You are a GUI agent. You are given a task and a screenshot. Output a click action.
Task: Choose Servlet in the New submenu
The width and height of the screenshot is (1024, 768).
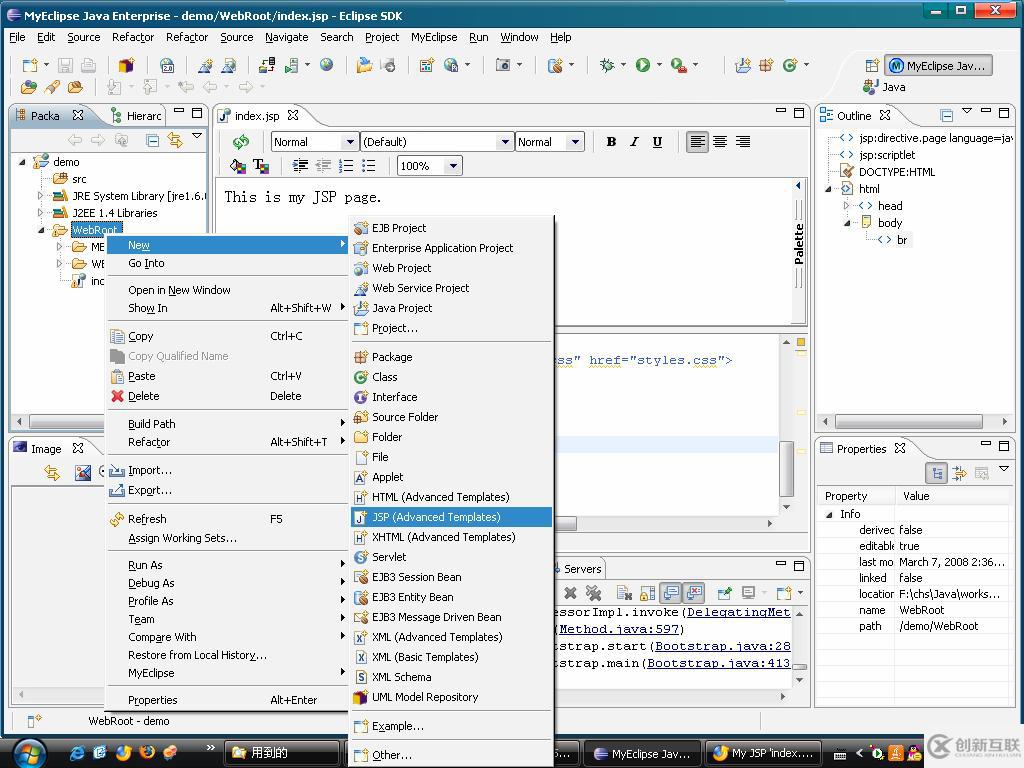(389, 557)
